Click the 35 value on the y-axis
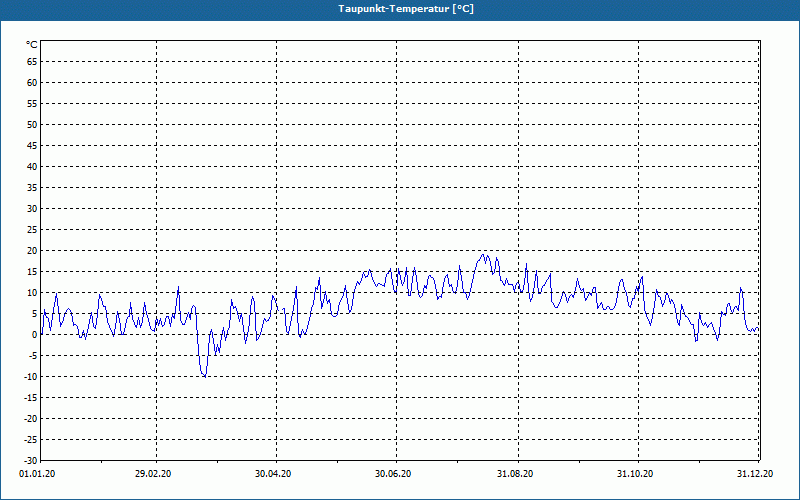This screenshot has width=800, height=500. pos(32,188)
